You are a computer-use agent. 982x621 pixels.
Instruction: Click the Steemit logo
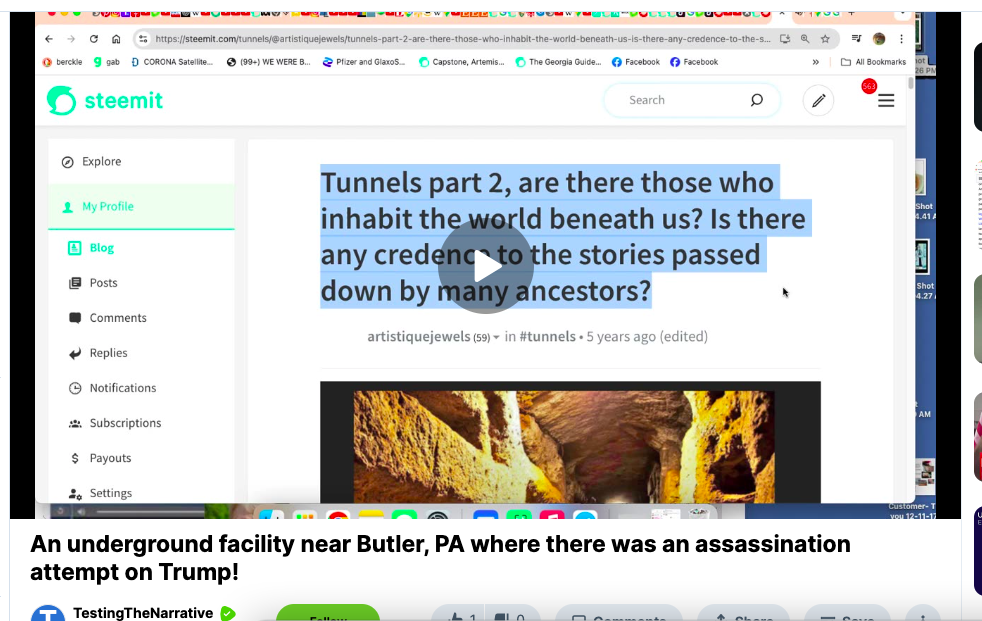coord(105,100)
